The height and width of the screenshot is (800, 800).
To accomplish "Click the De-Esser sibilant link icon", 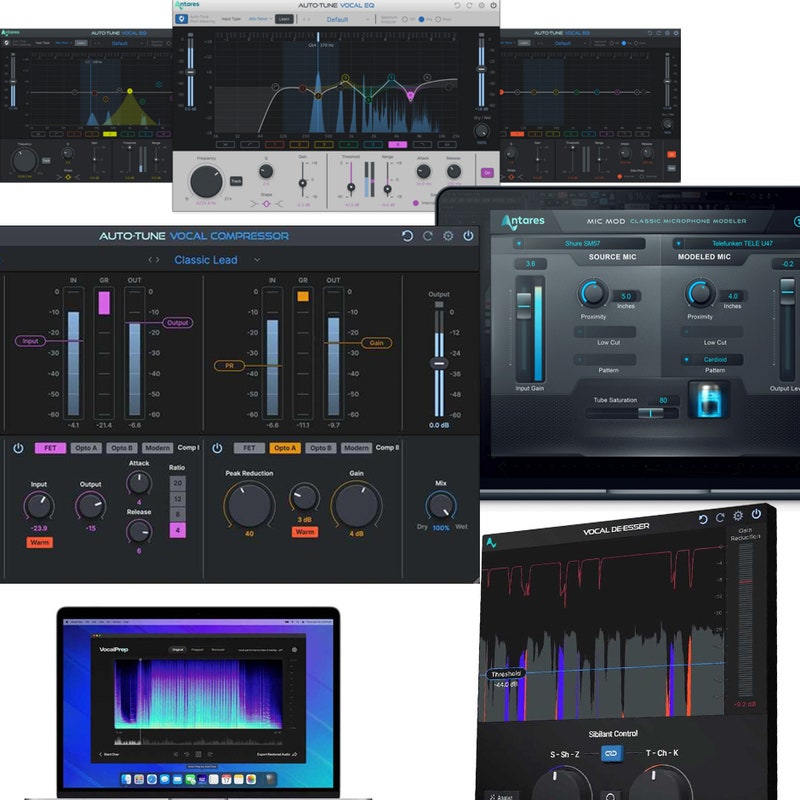I will tap(611, 754).
